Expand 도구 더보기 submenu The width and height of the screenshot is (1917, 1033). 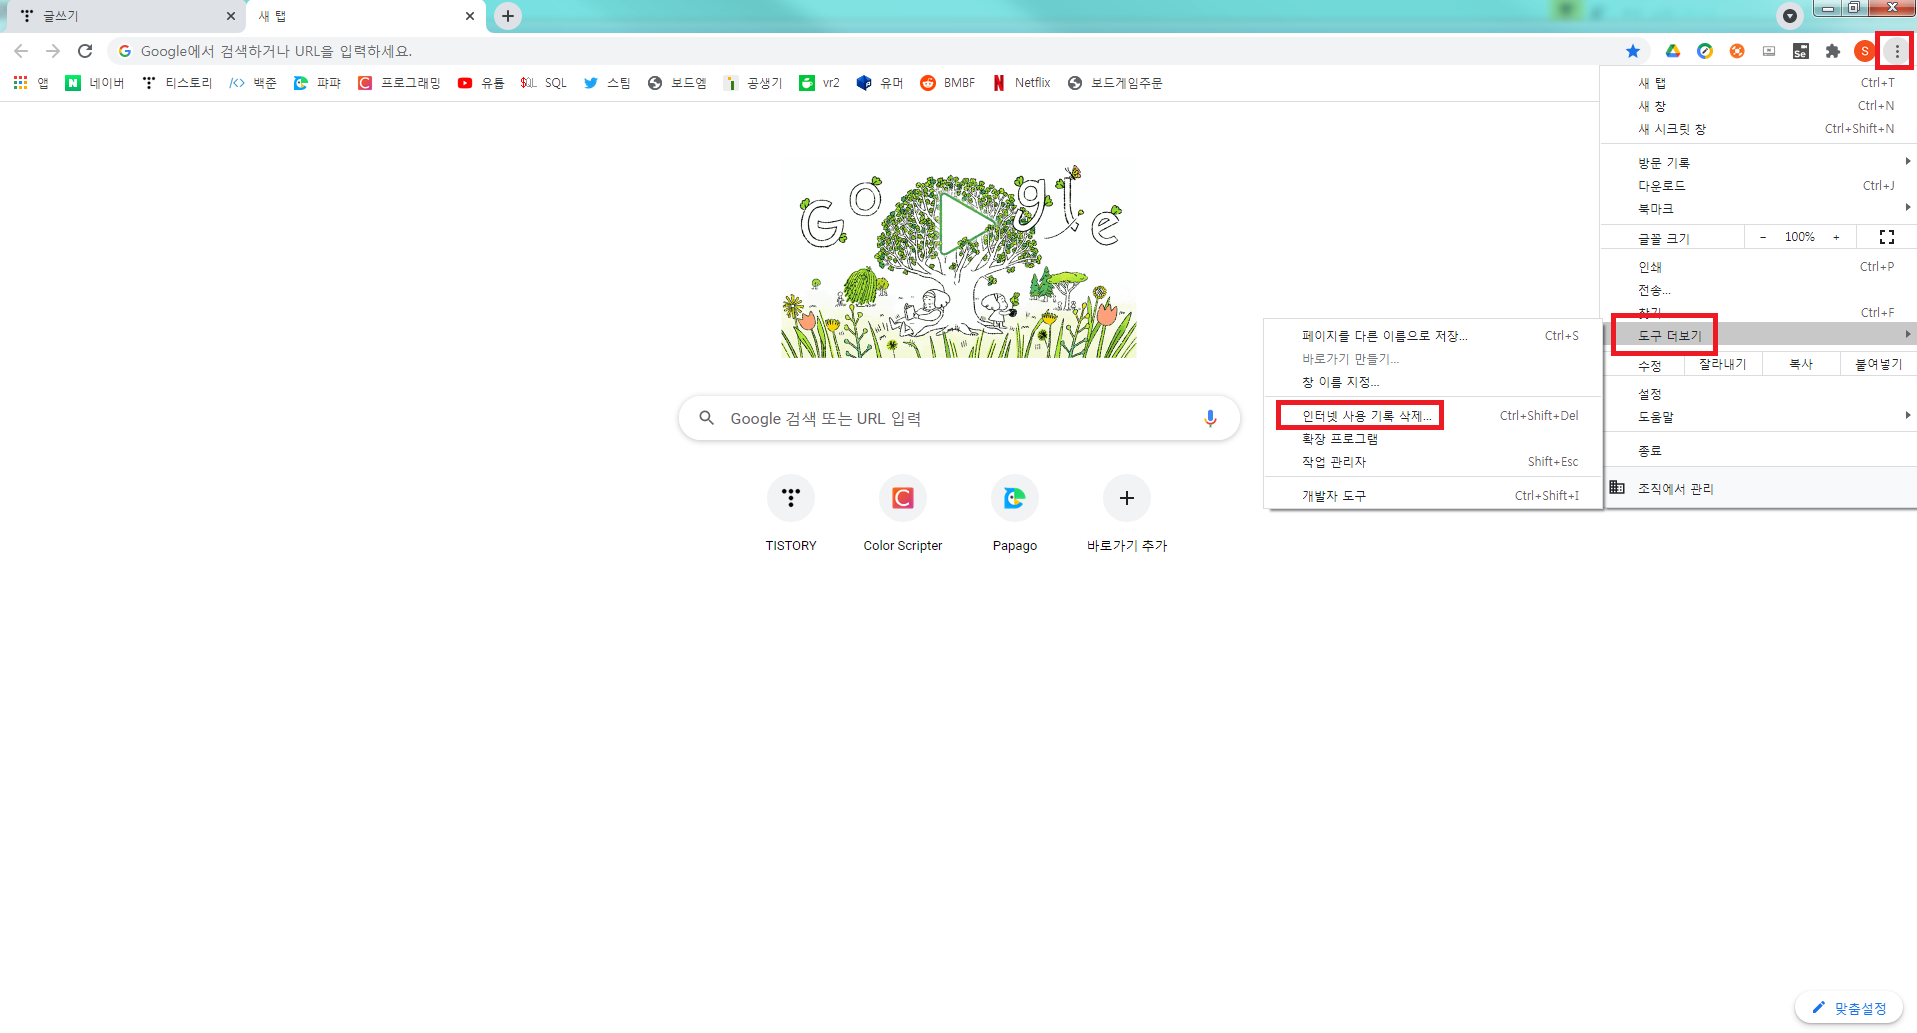click(x=1760, y=335)
